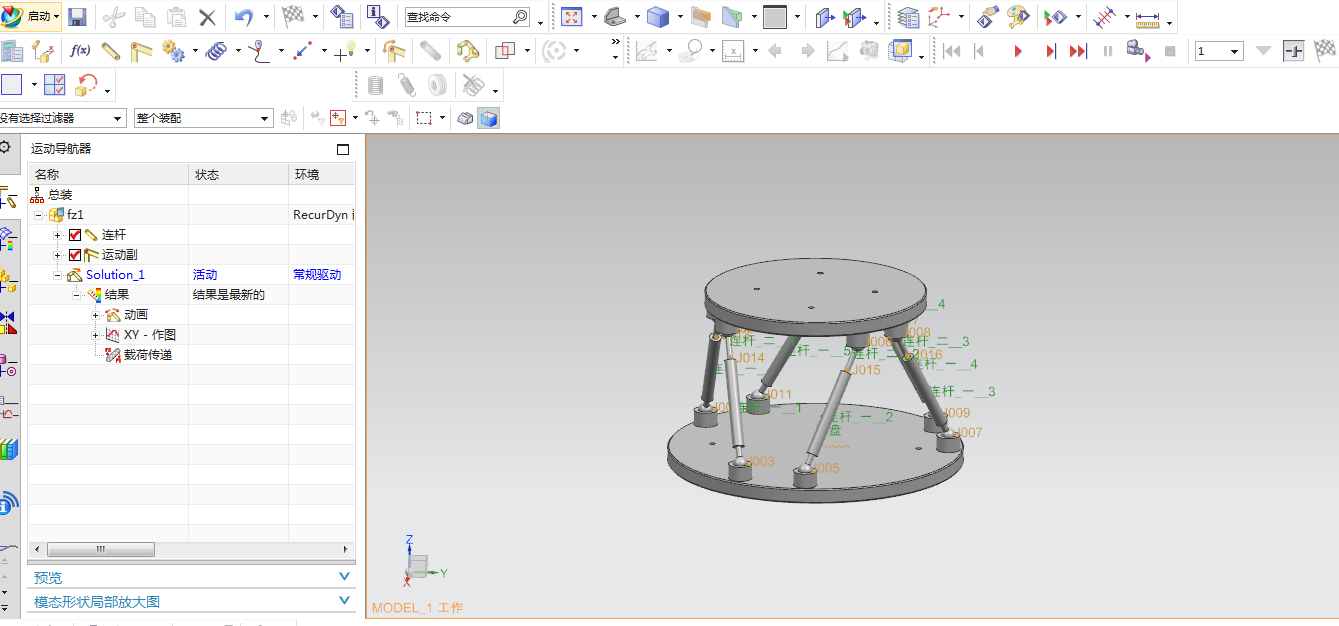
Task: Expand the XY - 作图 node
Action: 96,335
